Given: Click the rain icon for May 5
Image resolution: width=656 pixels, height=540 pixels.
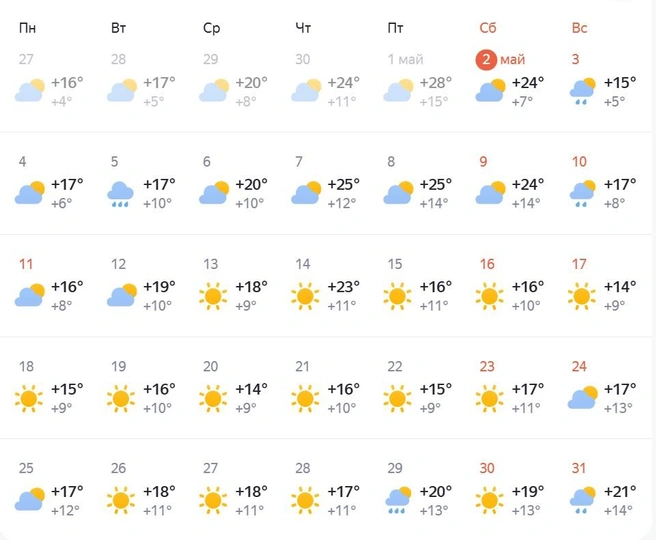Looking at the screenshot, I should 120,194.
